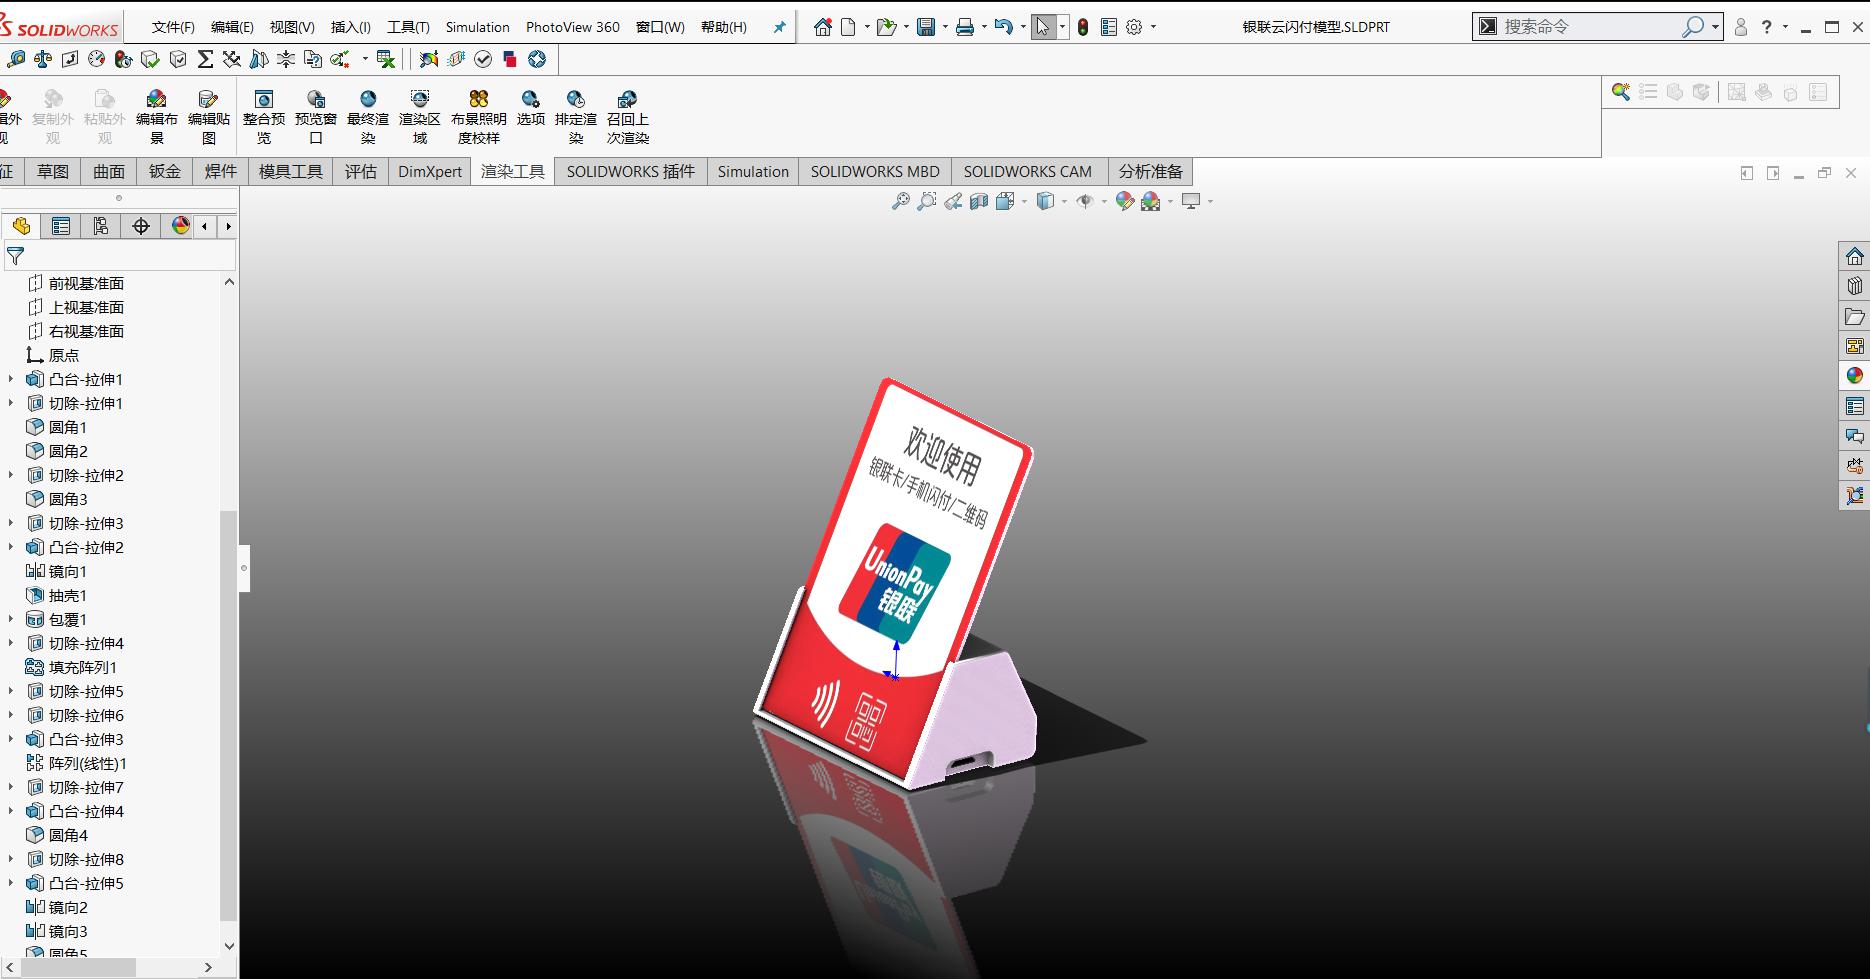Expand 包覆1 feature in tree
This screenshot has height=979, width=1870.
pos(11,619)
